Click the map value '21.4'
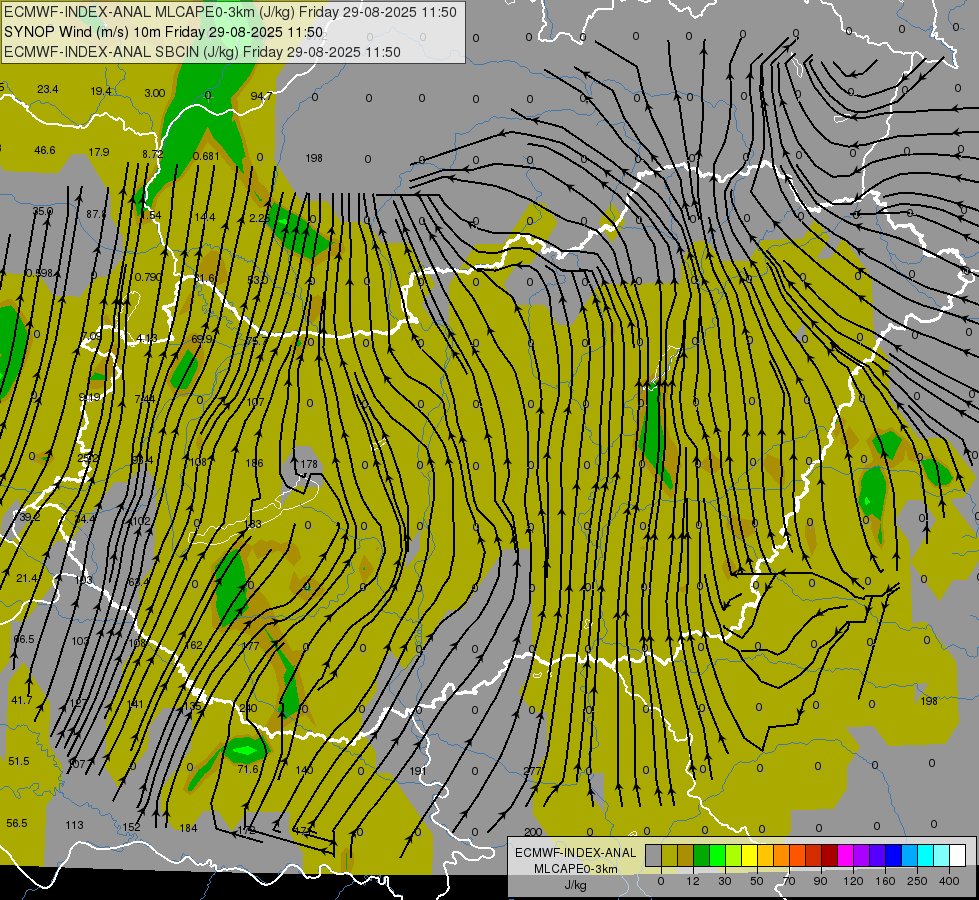The height and width of the screenshot is (900, 979). coord(27,578)
